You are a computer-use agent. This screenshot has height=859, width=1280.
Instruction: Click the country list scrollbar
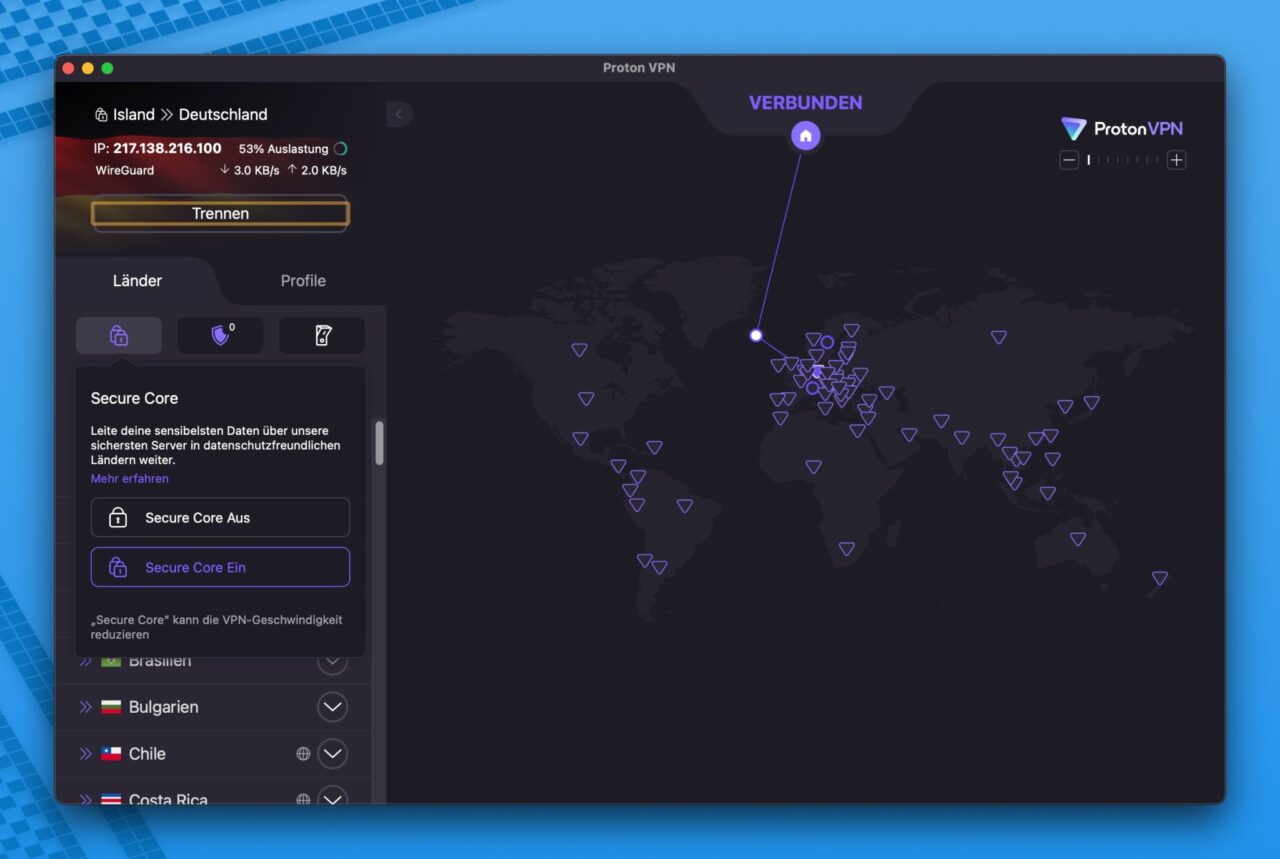click(379, 443)
